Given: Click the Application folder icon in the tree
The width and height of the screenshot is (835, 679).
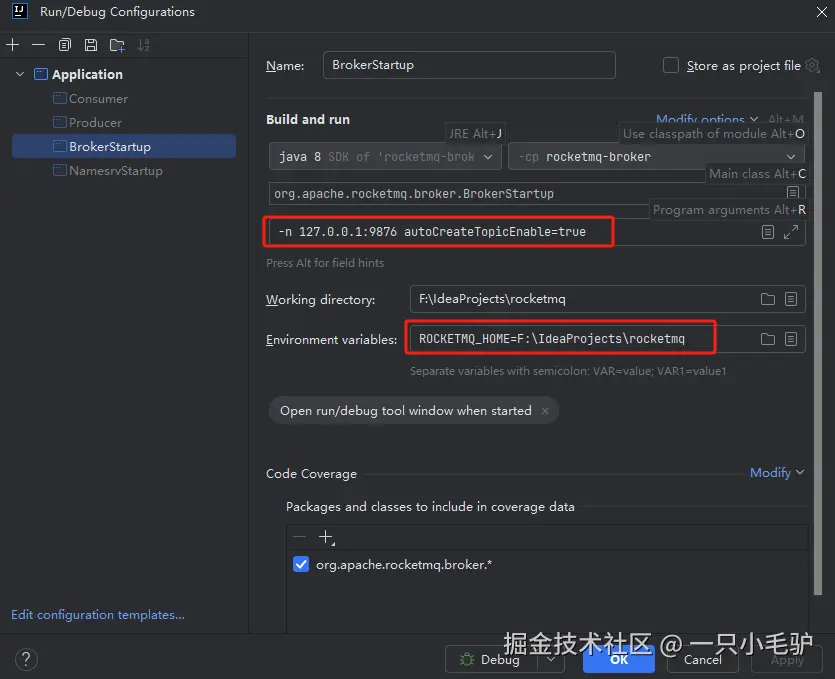Looking at the screenshot, I should click(x=41, y=74).
